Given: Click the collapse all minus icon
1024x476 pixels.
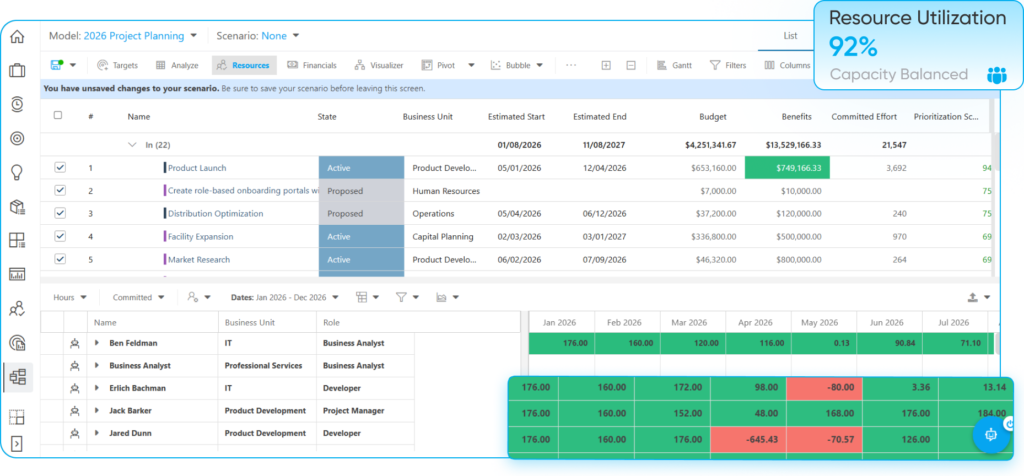Looking at the screenshot, I should coord(631,65).
